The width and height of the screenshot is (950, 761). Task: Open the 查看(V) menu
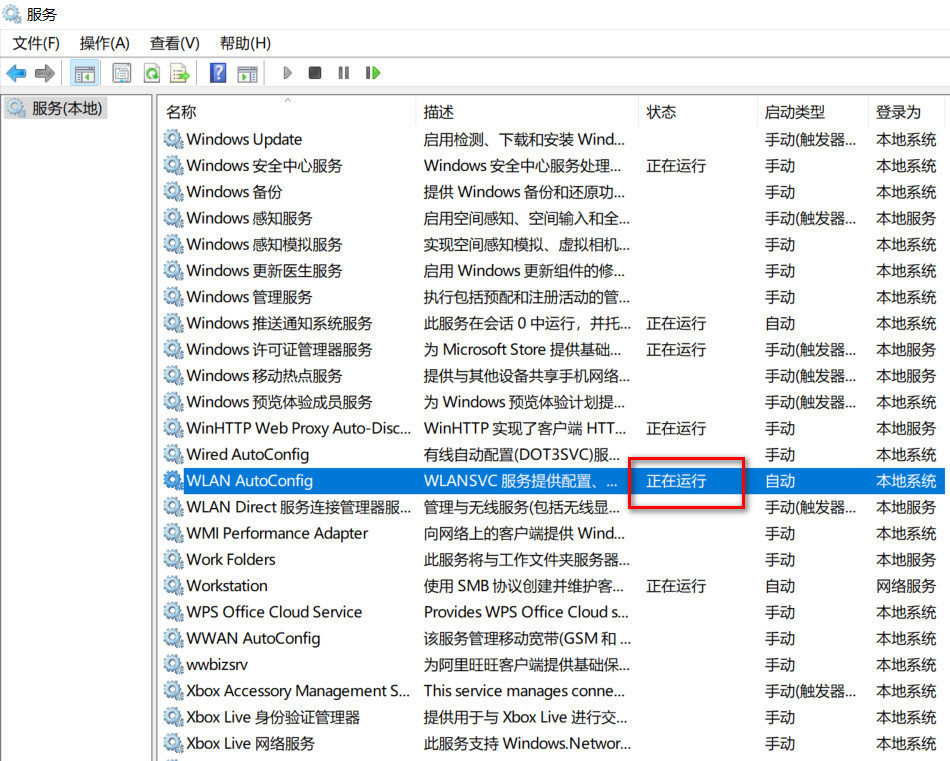click(174, 43)
